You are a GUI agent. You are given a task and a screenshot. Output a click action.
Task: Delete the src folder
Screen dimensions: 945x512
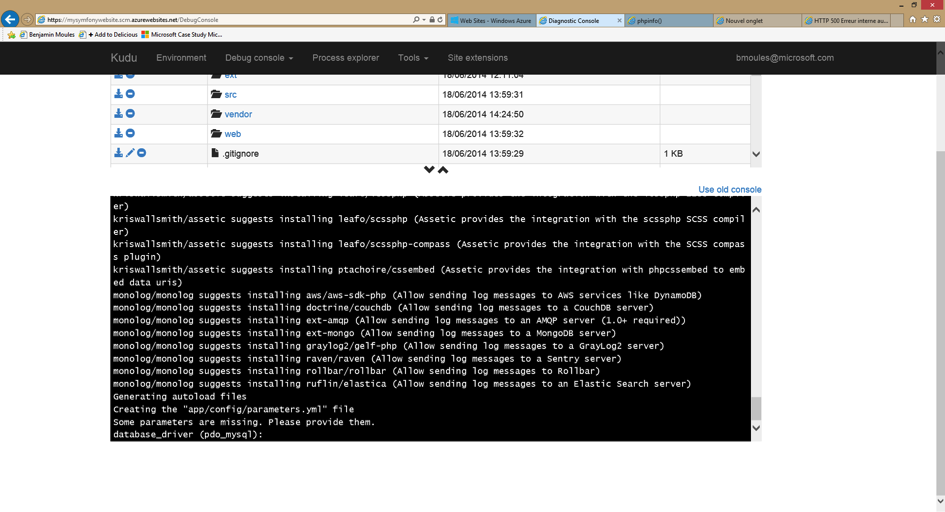[130, 94]
